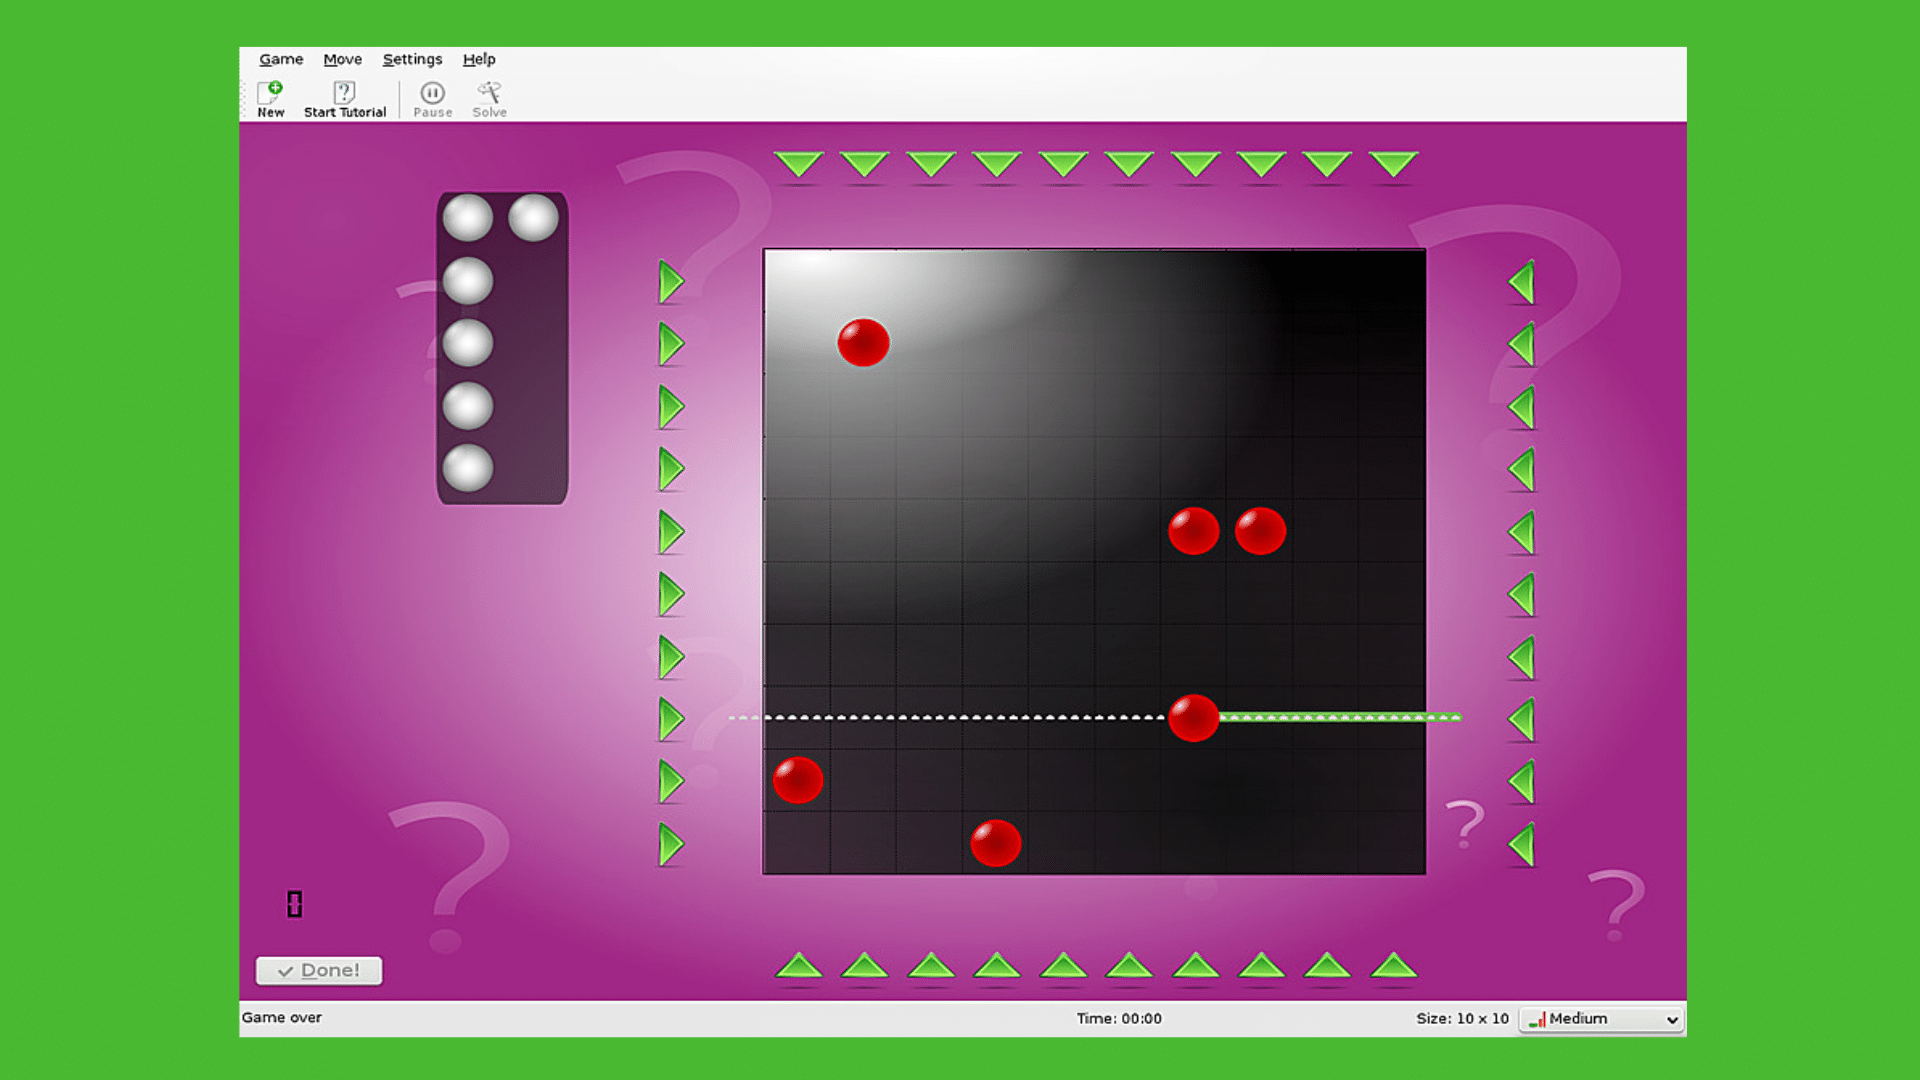
Task: Click red ball in first column of board
Action: 798,780
